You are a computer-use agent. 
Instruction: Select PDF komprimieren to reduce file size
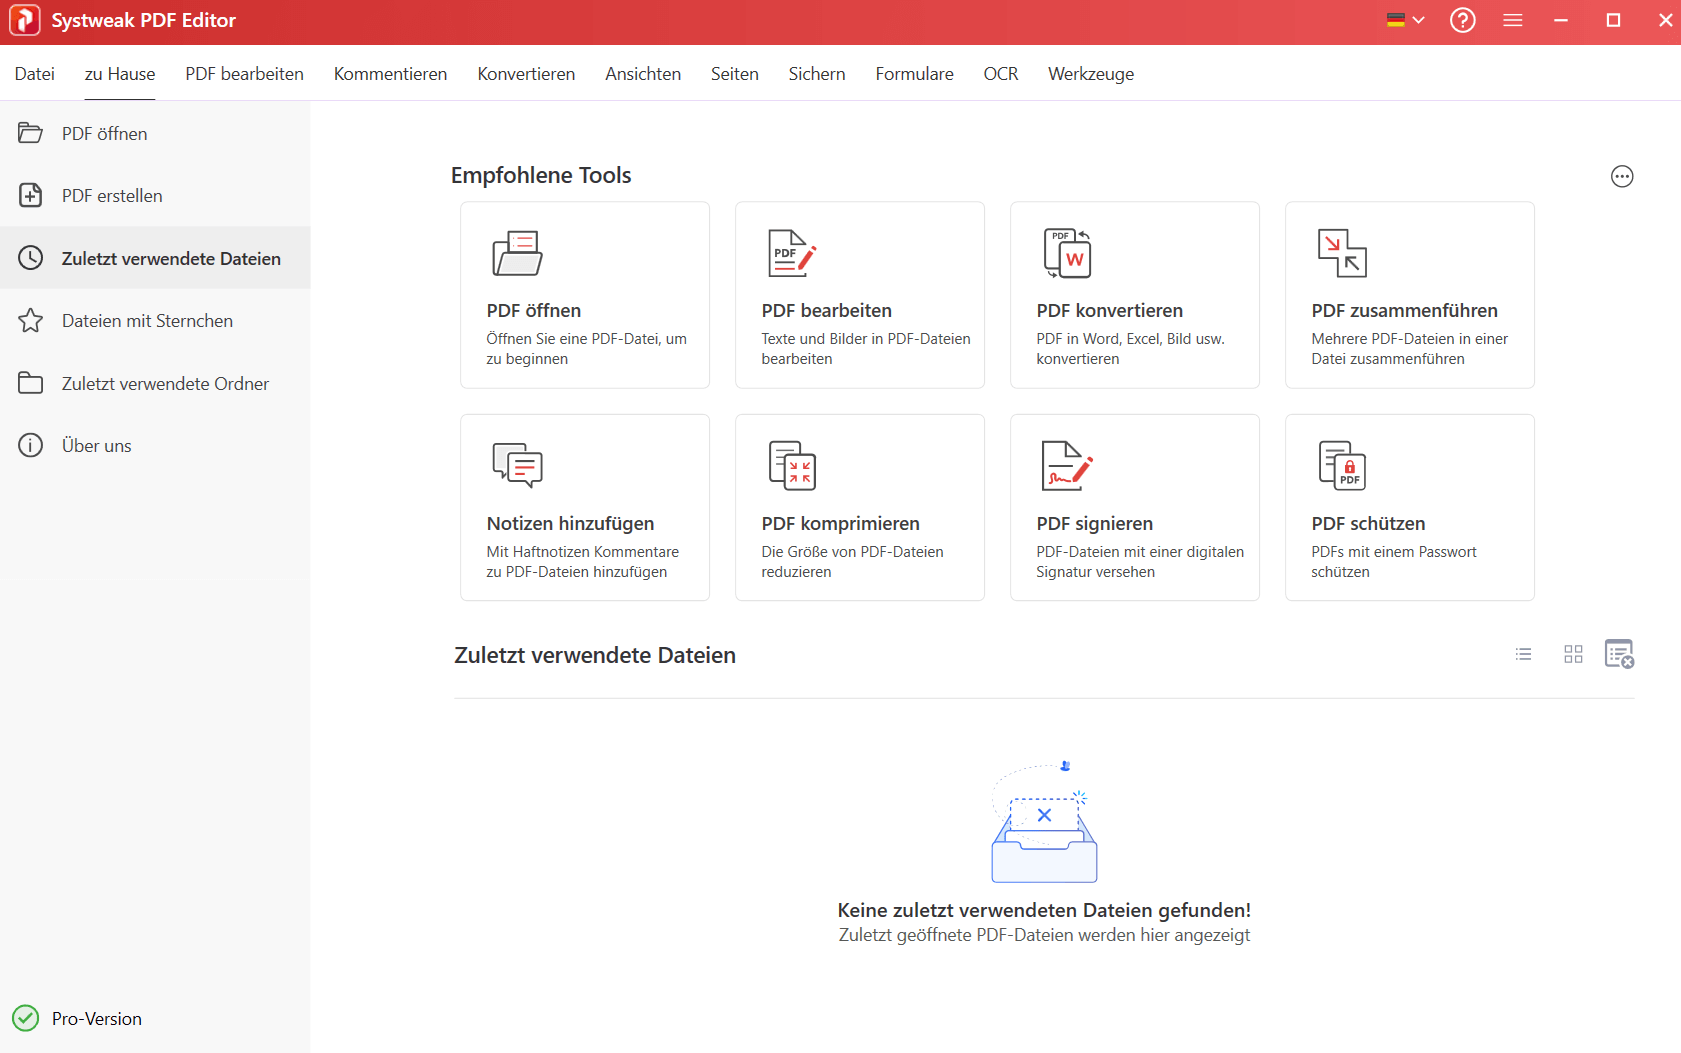click(859, 507)
